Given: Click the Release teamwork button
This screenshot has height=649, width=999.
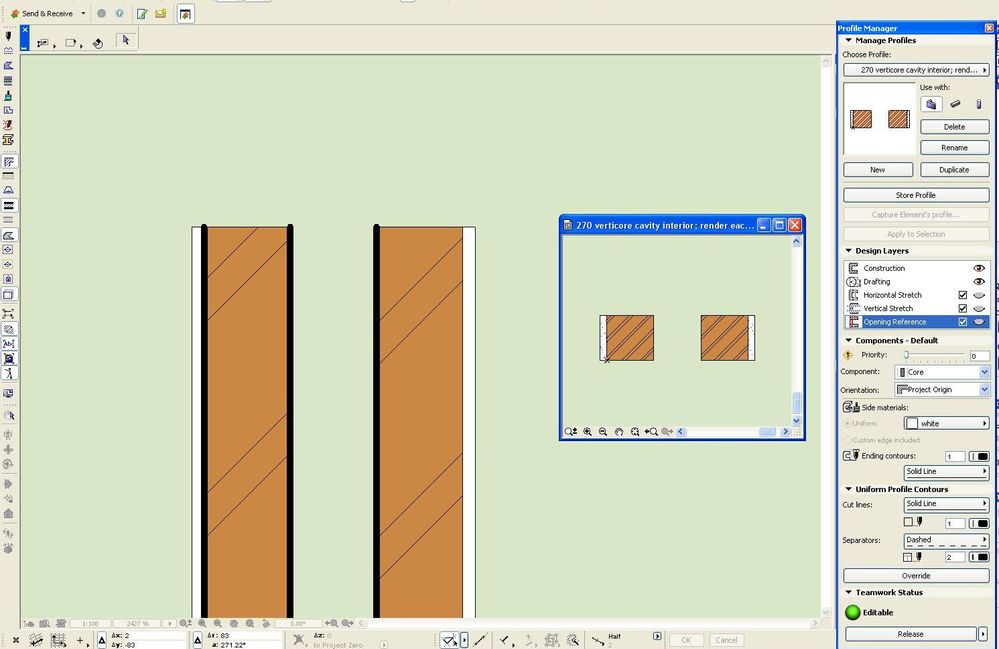Looking at the screenshot, I should coord(910,634).
